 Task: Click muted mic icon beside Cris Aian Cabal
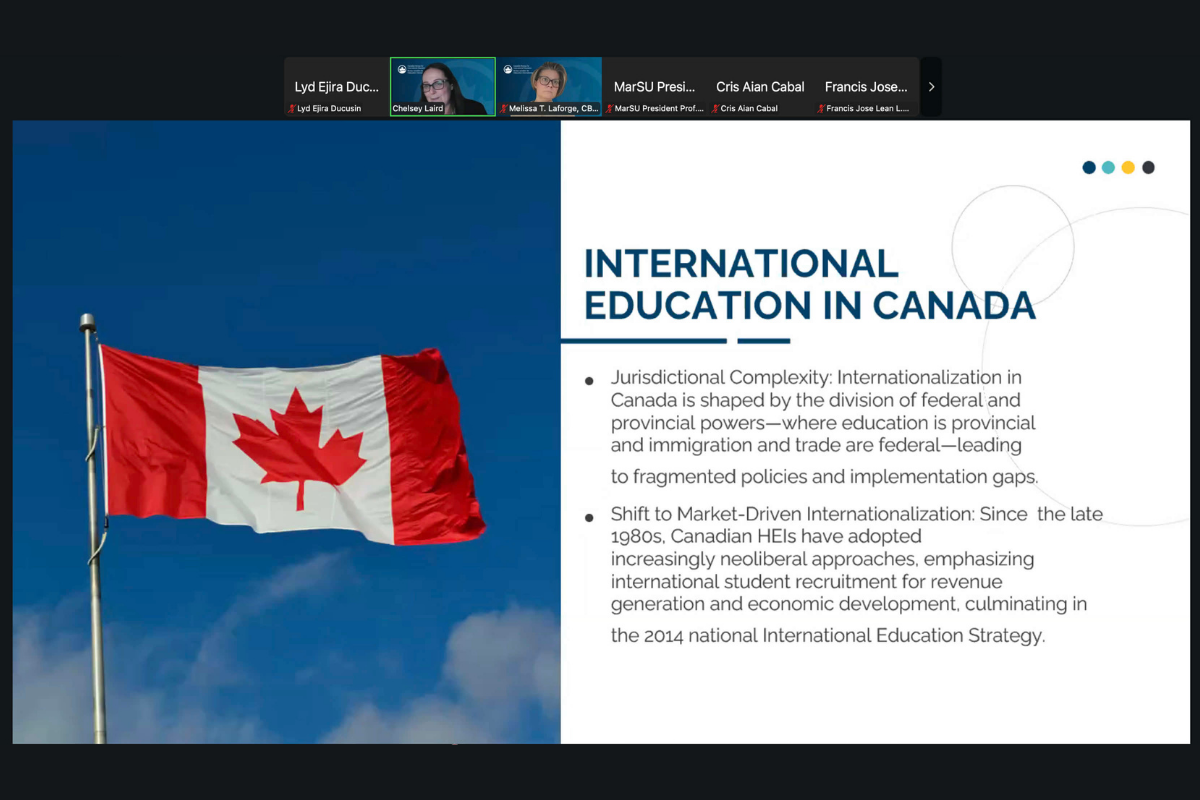pos(716,109)
